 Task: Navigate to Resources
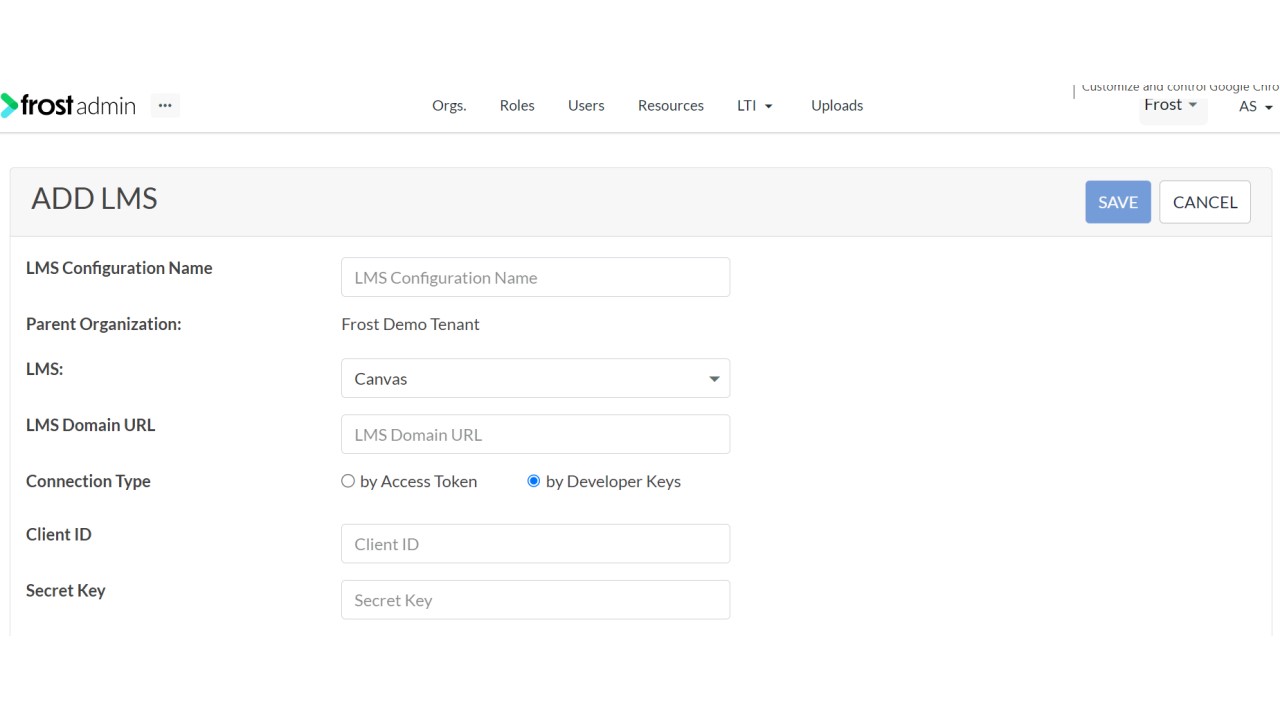pyautogui.click(x=671, y=105)
